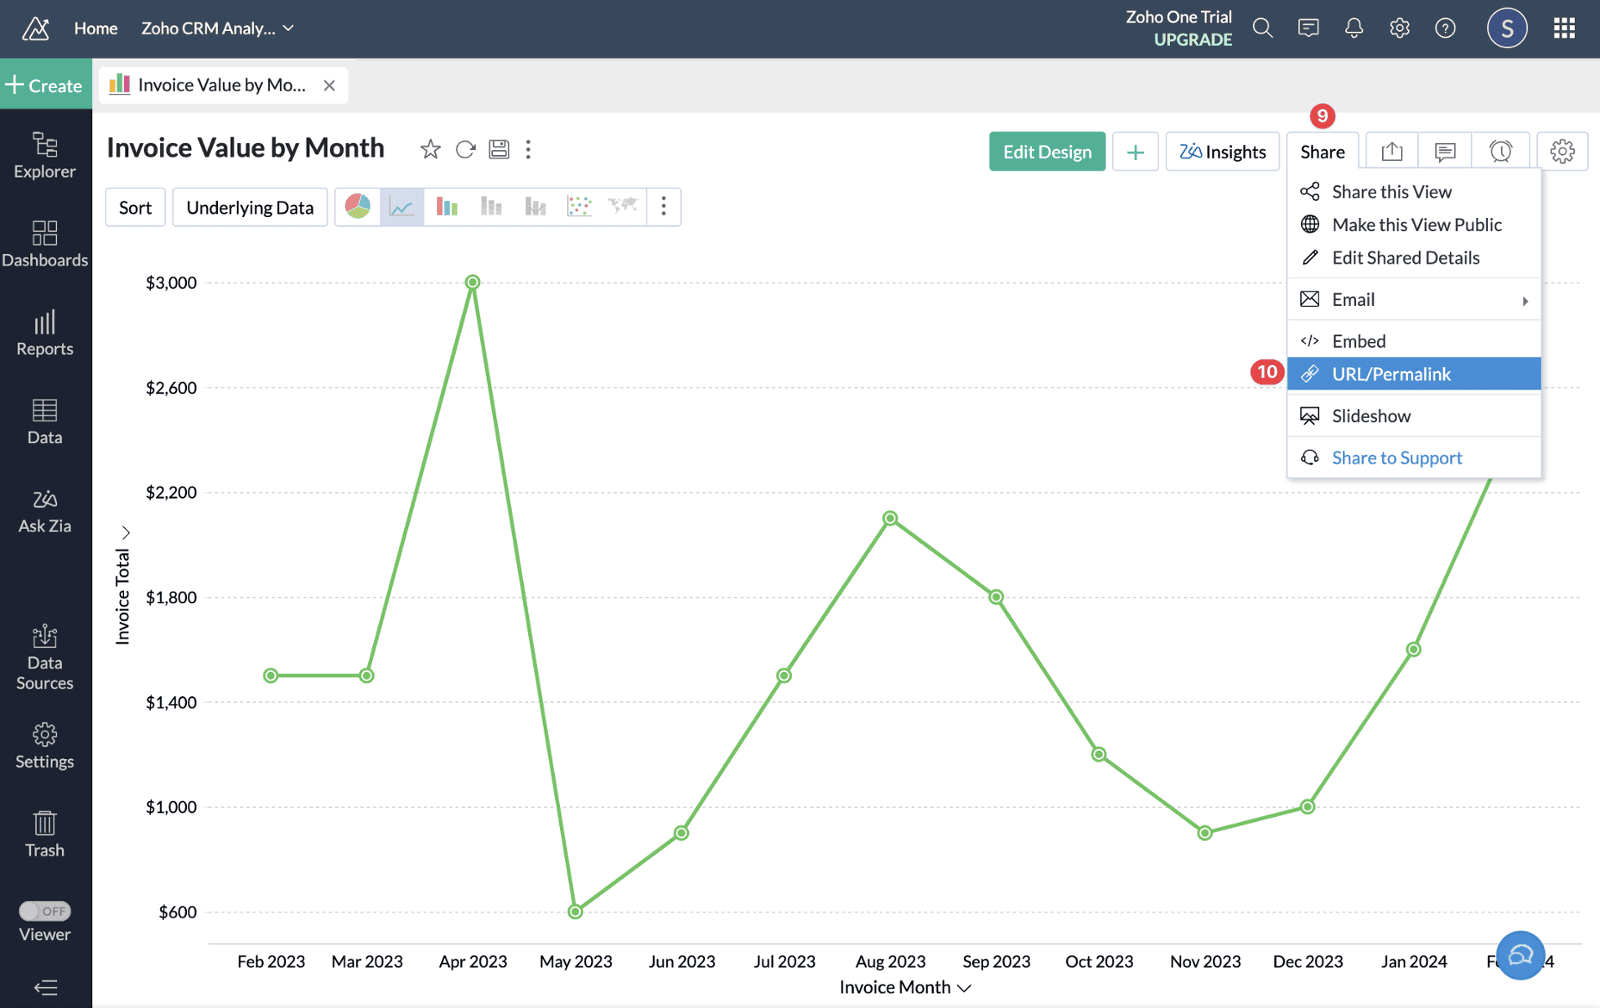Open the user profile avatar S
1600x1008 pixels.
coord(1507,28)
